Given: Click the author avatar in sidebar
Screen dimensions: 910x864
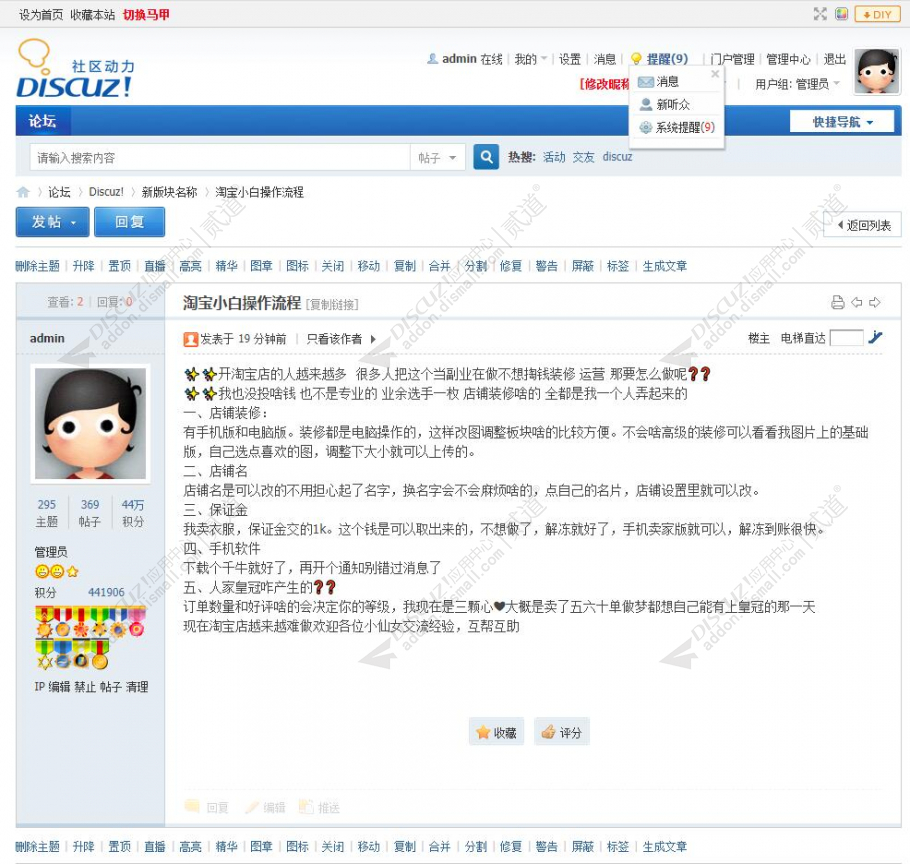Looking at the screenshot, I should [x=91, y=424].
